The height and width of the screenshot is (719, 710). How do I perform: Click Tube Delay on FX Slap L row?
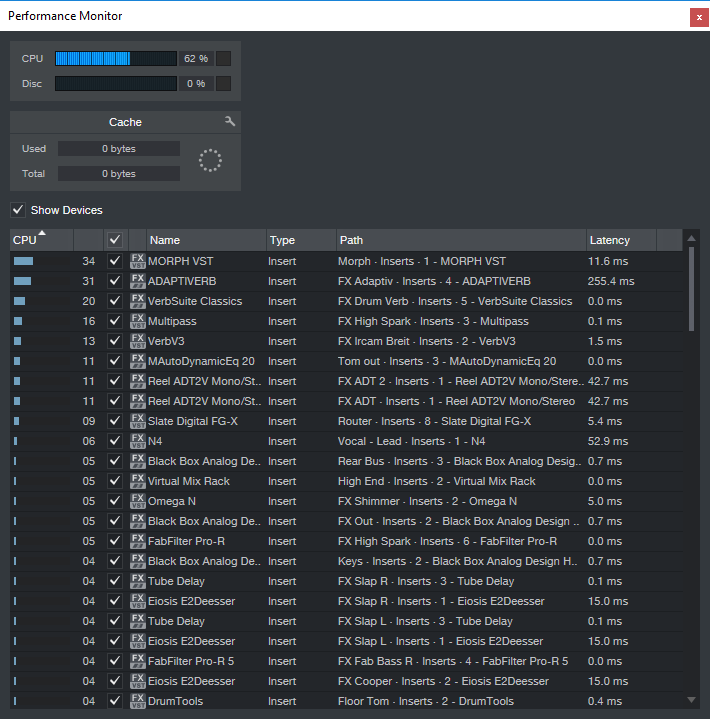click(x=176, y=621)
